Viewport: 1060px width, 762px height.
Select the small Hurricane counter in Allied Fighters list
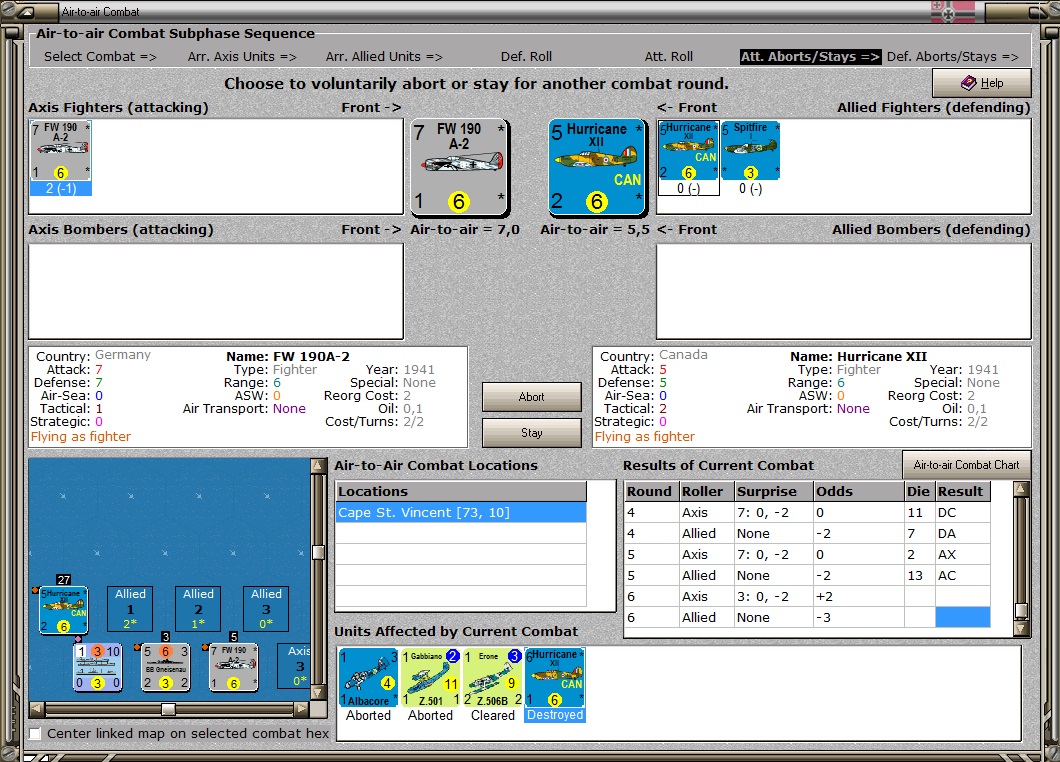click(688, 151)
